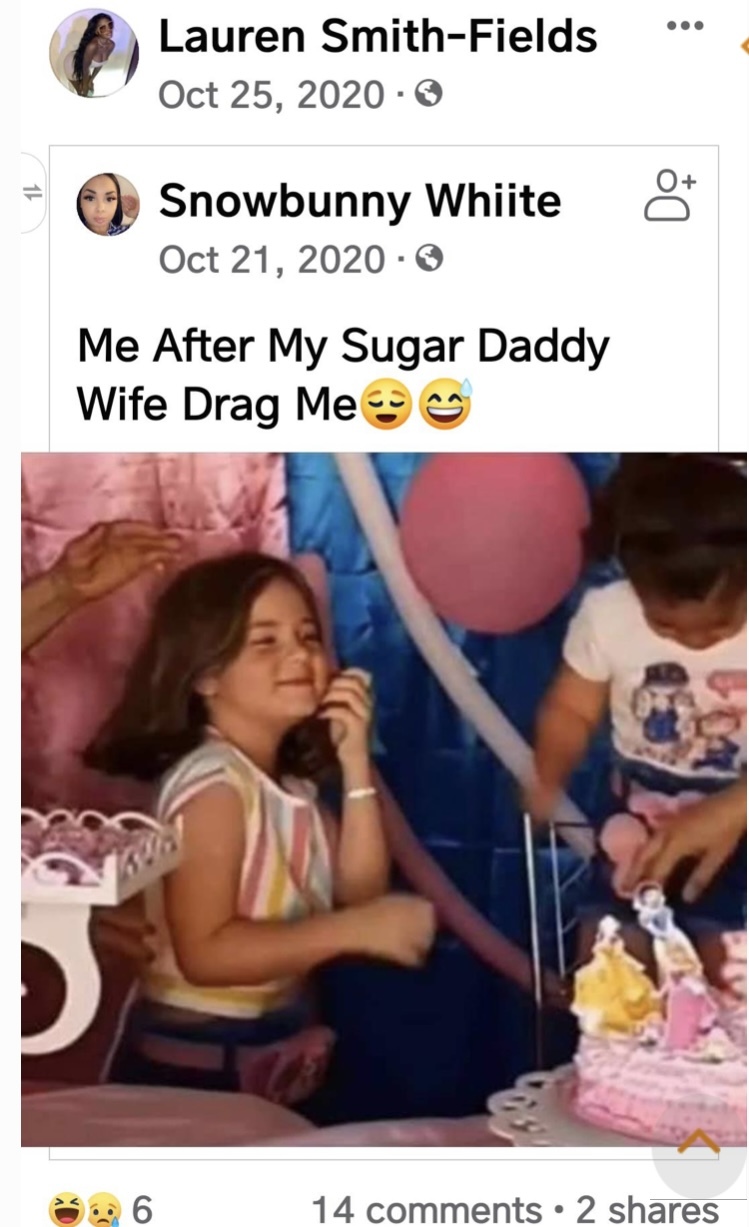
Task: Tap the orange arrow at top right edge
Action: click(x=743, y=45)
